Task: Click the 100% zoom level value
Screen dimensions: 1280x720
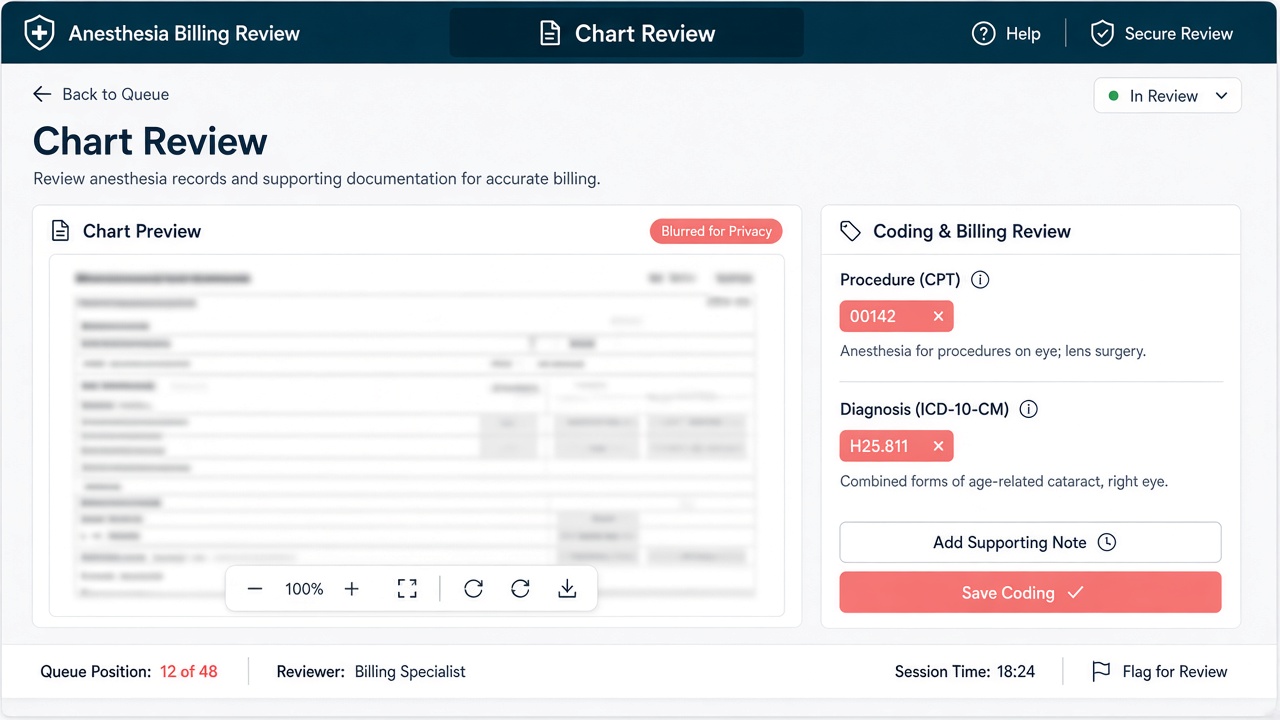Action: coord(304,589)
